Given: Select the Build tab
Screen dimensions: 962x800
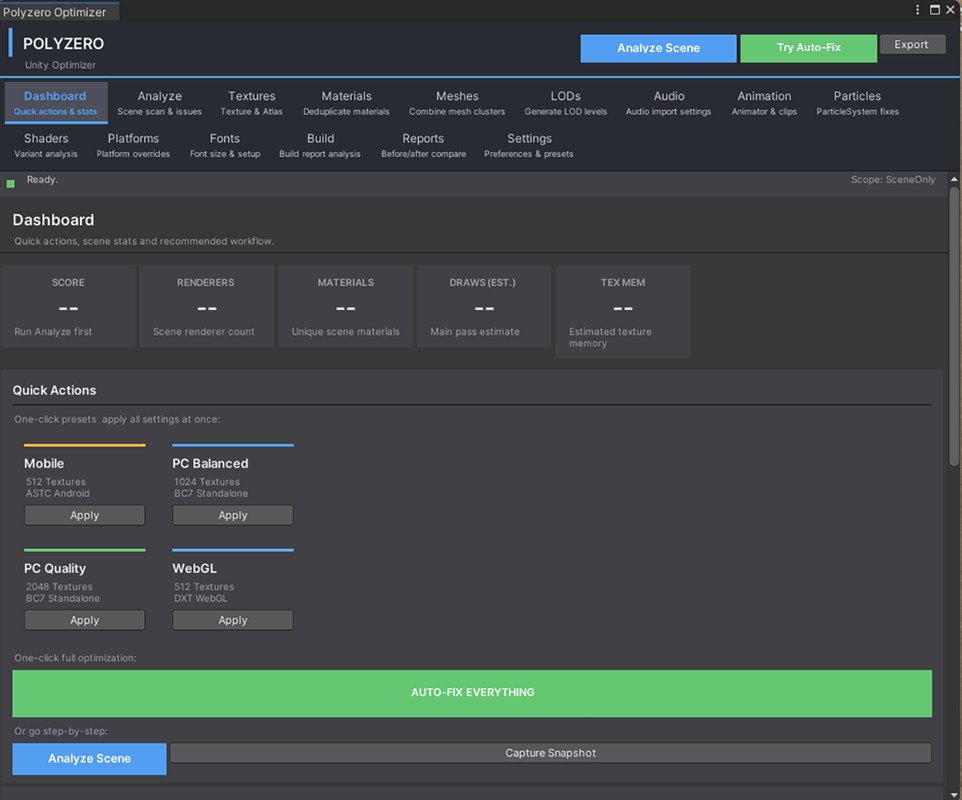Looking at the screenshot, I should [x=320, y=145].
